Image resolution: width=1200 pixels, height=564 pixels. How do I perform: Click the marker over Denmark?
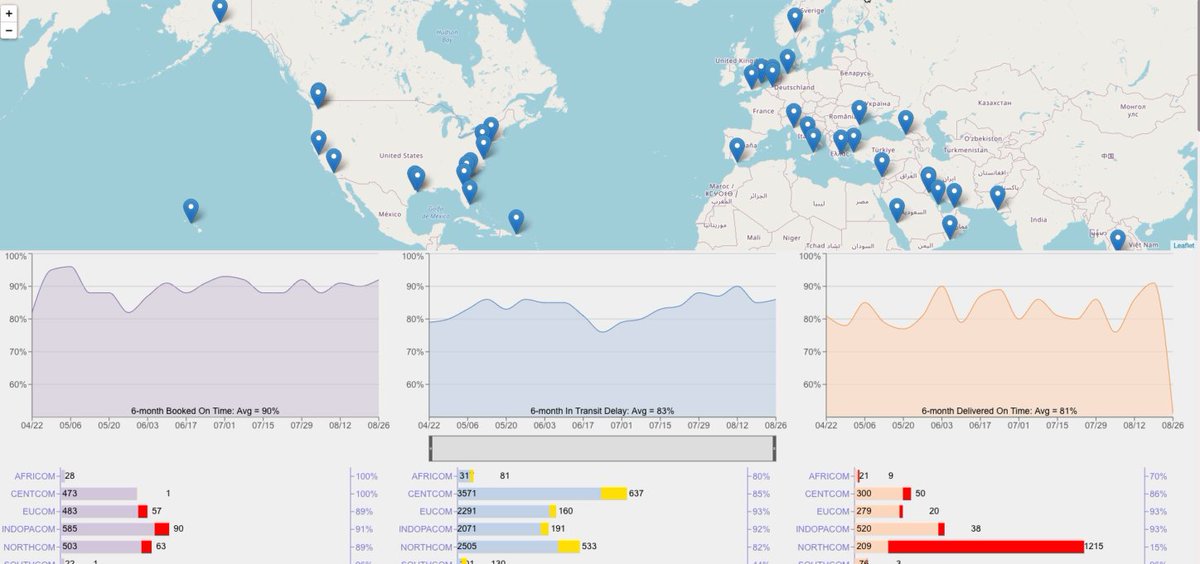[x=787, y=61]
